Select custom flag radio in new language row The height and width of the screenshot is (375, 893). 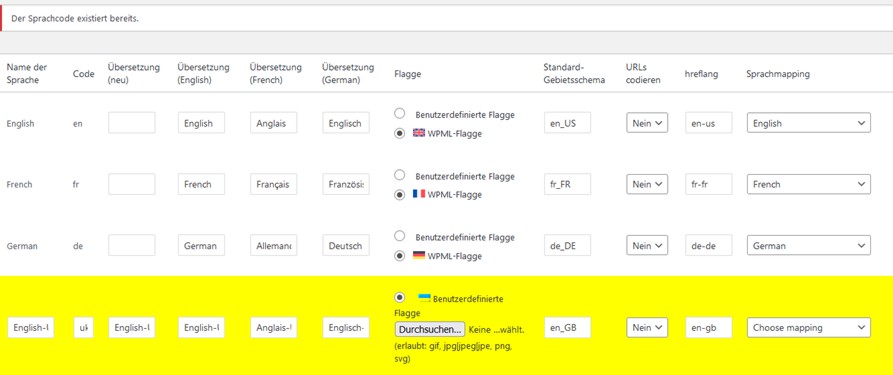point(400,297)
